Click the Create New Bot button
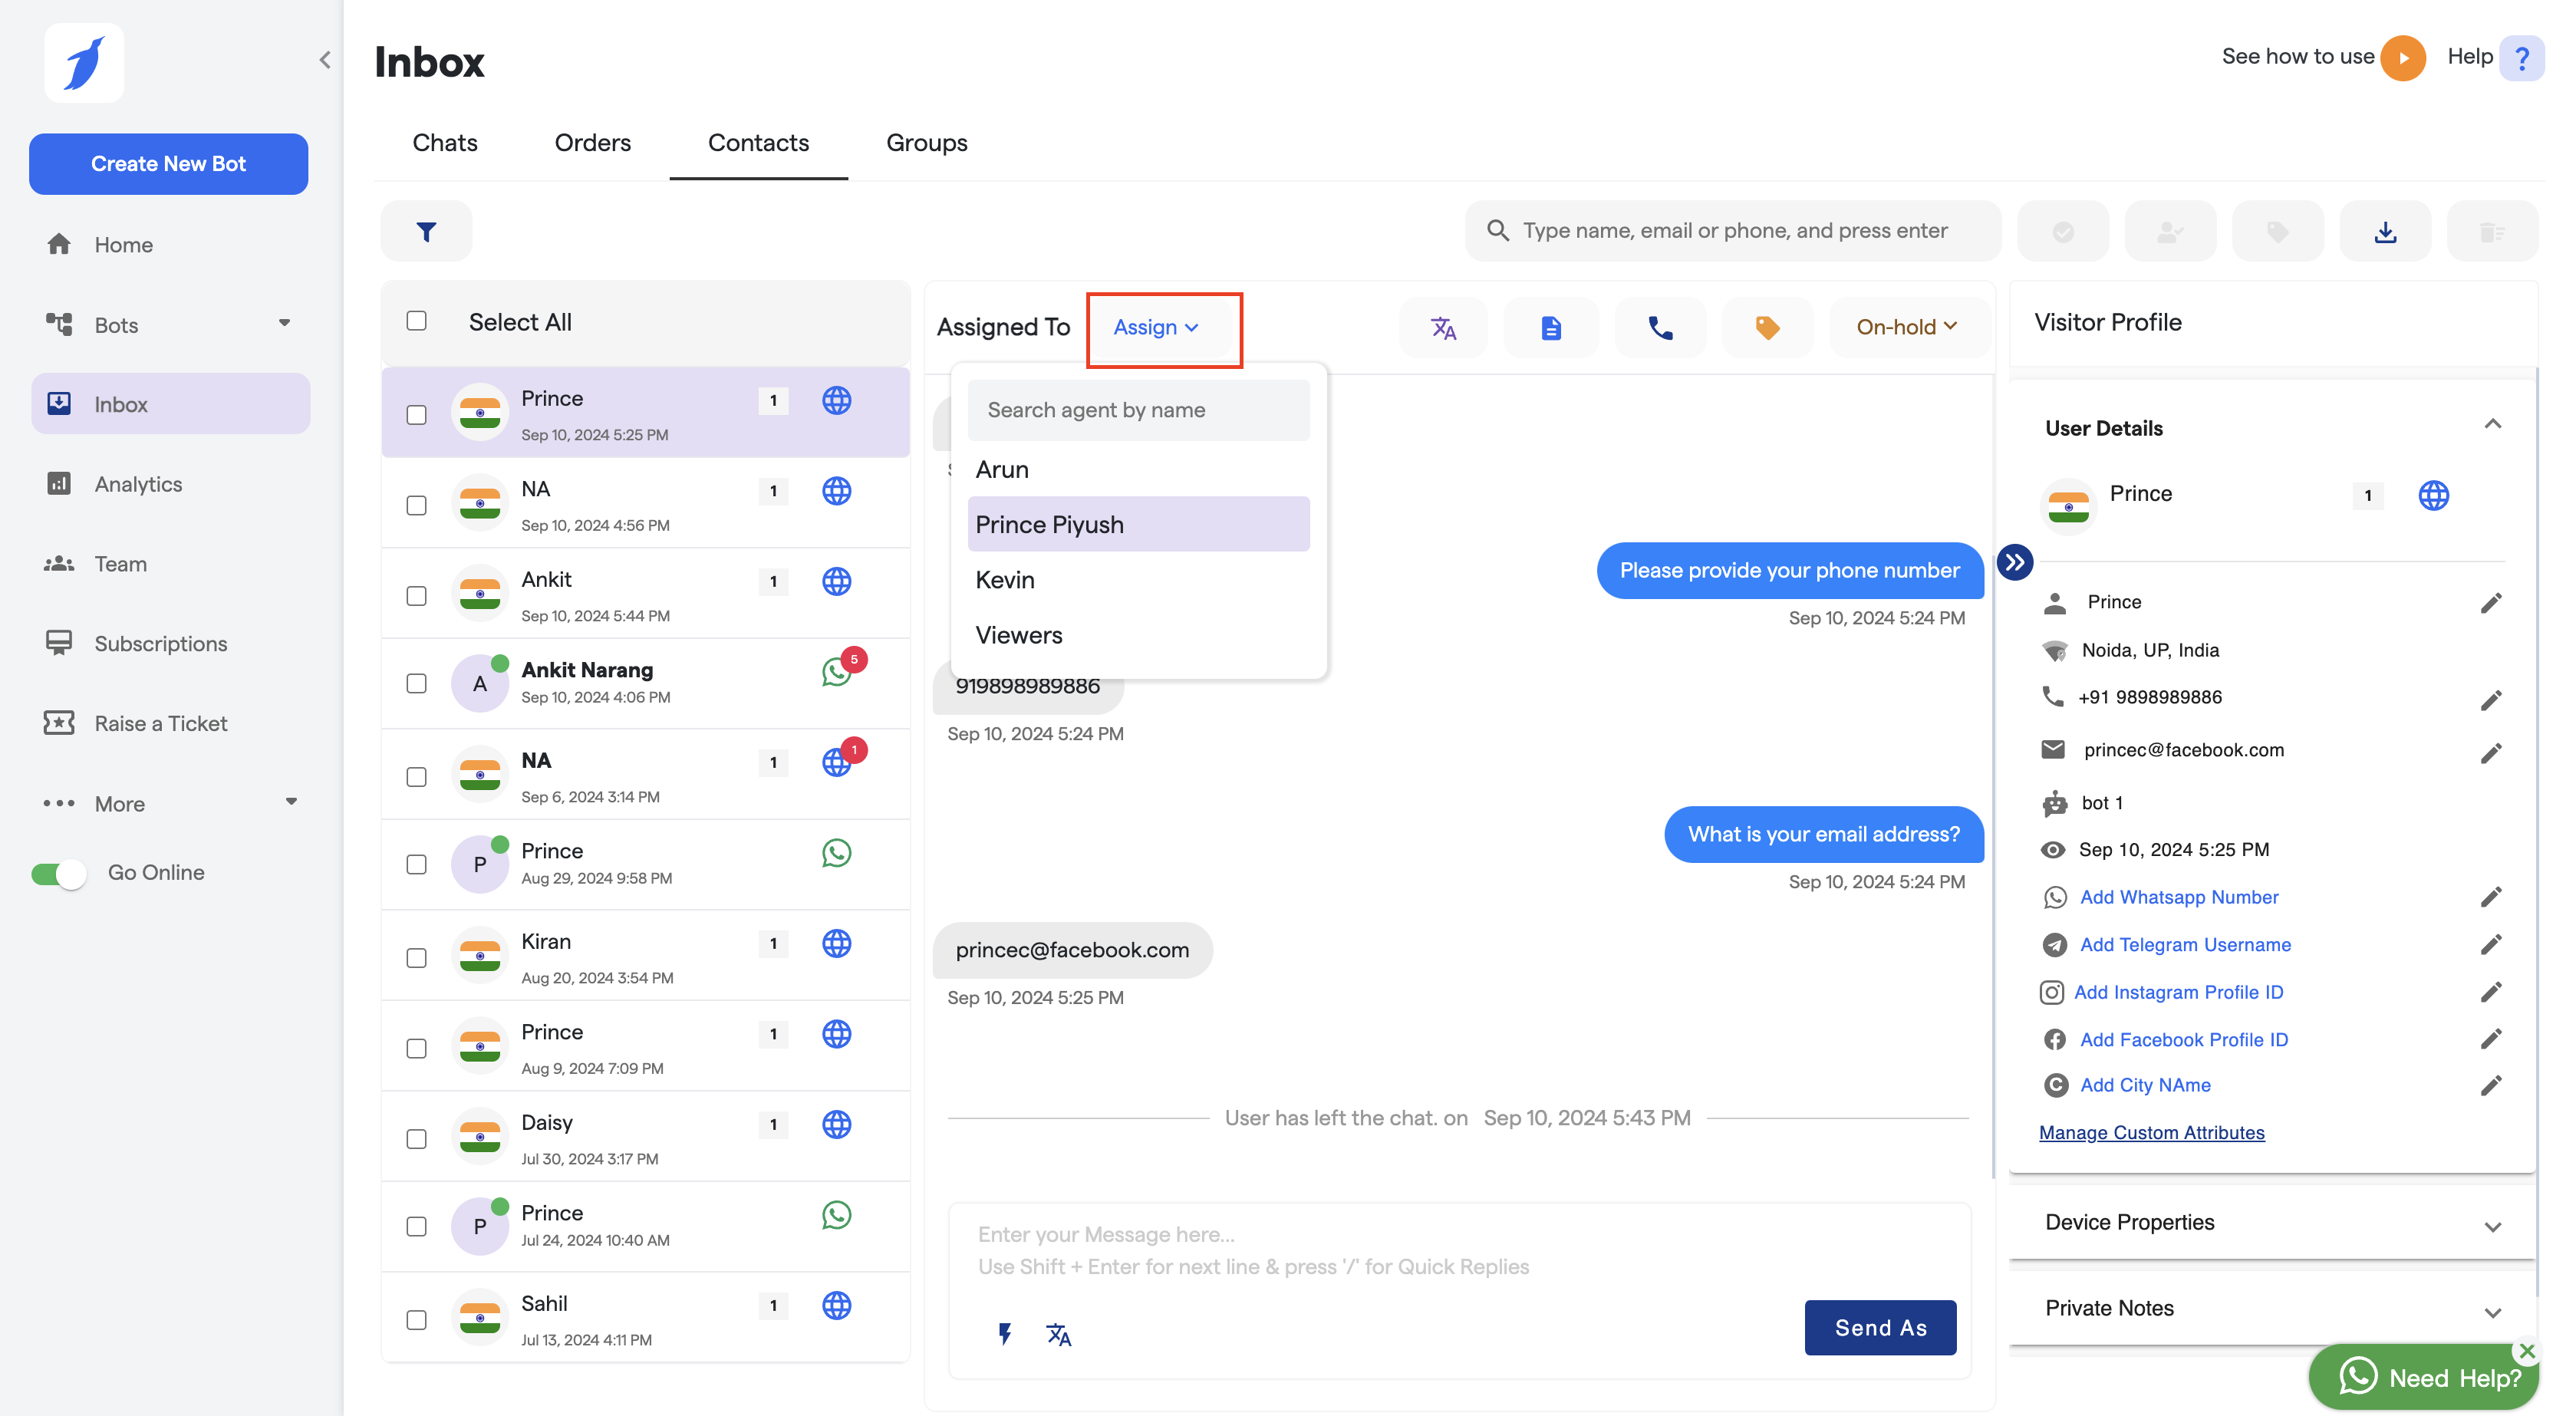The width and height of the screenshot is (2576, 1416). point(168,163)
